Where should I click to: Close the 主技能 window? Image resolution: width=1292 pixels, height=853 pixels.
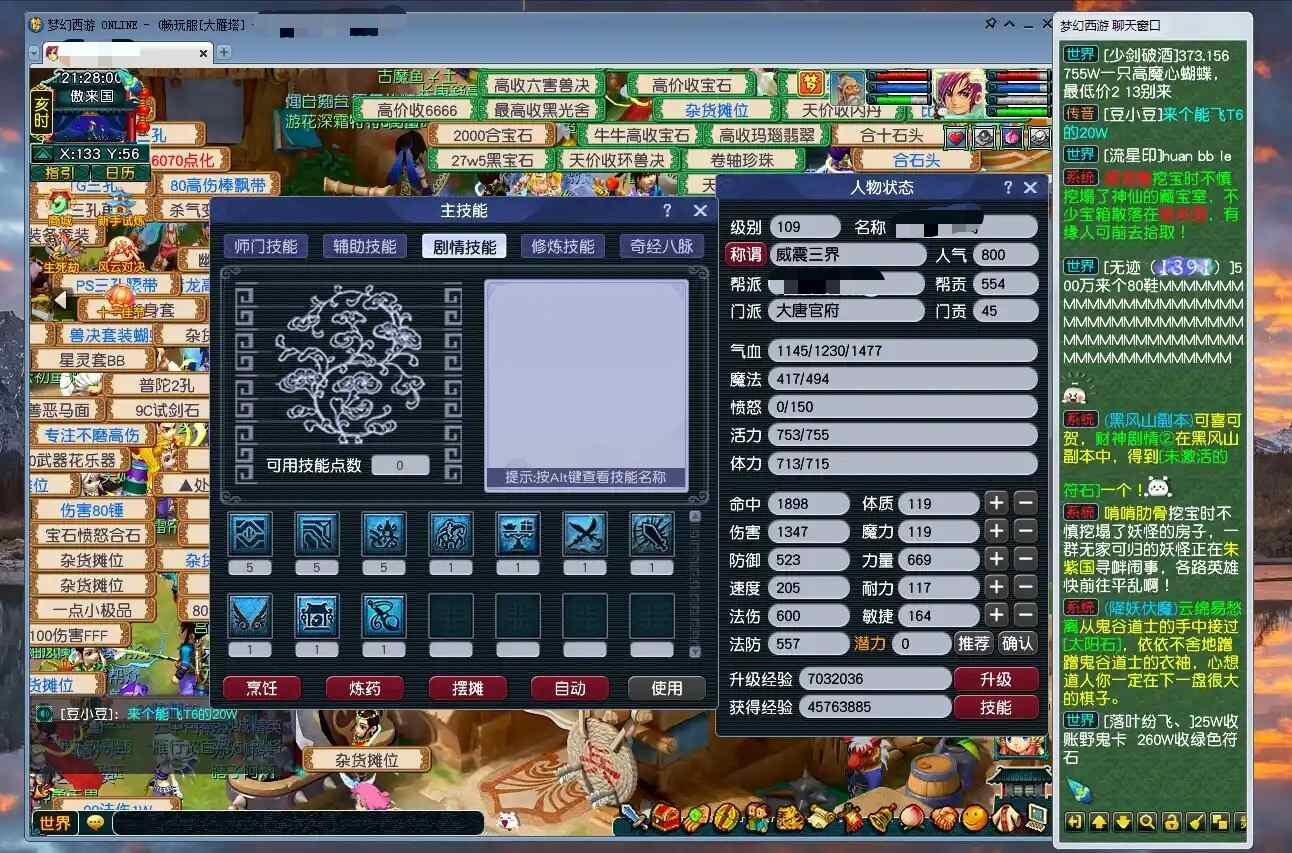point(700,211)
